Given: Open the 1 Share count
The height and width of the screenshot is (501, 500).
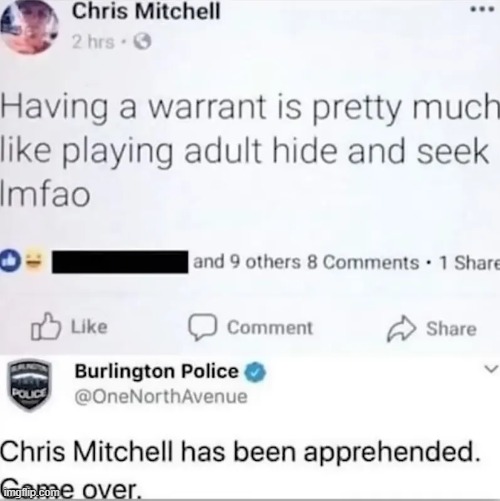Looking at the screenshot, I should point(469,262).
